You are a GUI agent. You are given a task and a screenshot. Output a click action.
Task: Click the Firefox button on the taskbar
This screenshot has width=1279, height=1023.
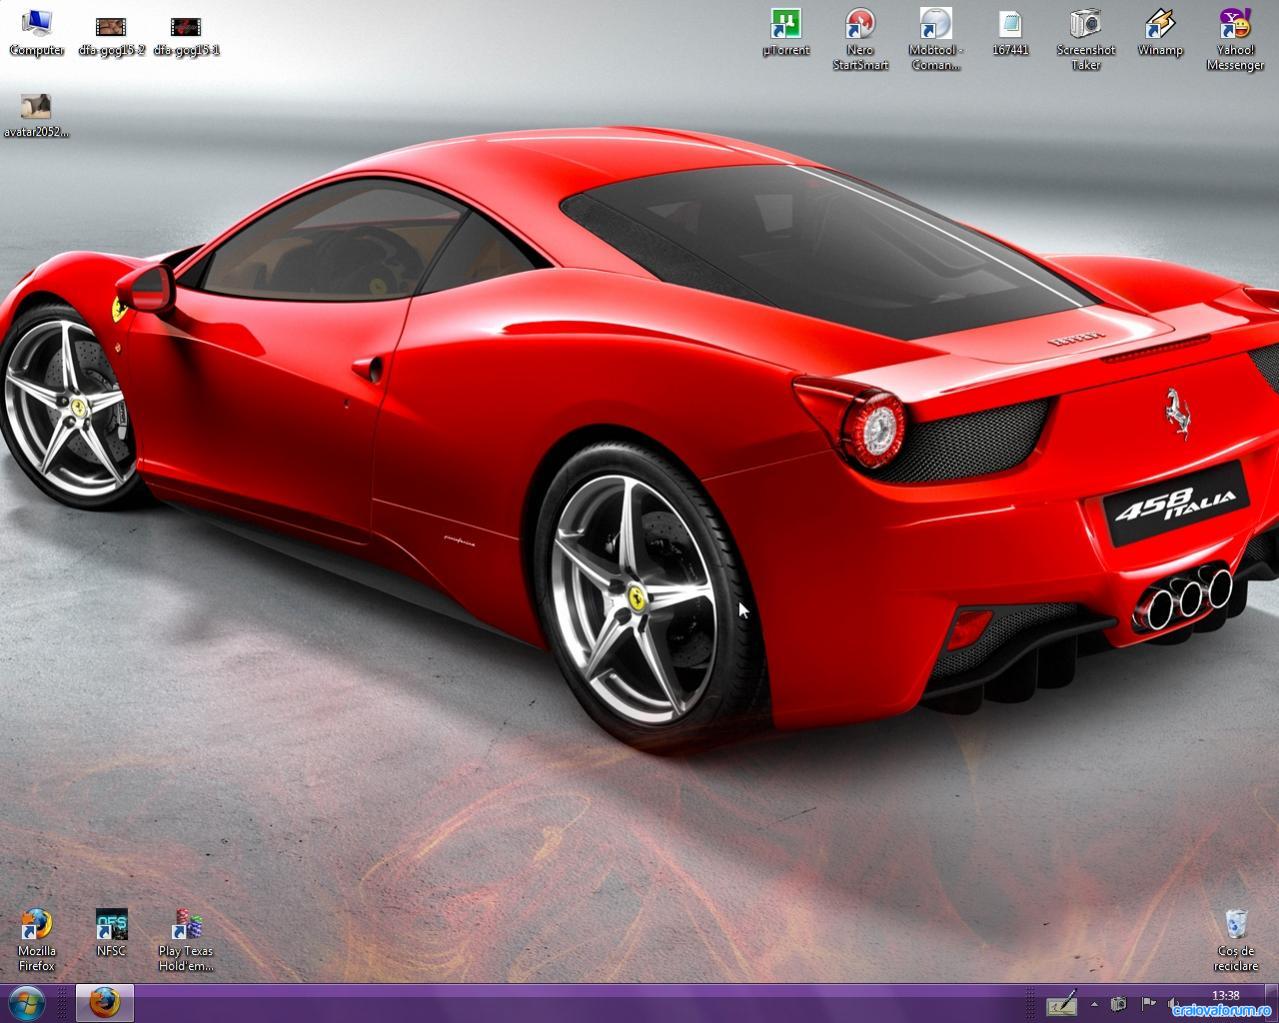pyautogui.click(x=104, y=1003)
